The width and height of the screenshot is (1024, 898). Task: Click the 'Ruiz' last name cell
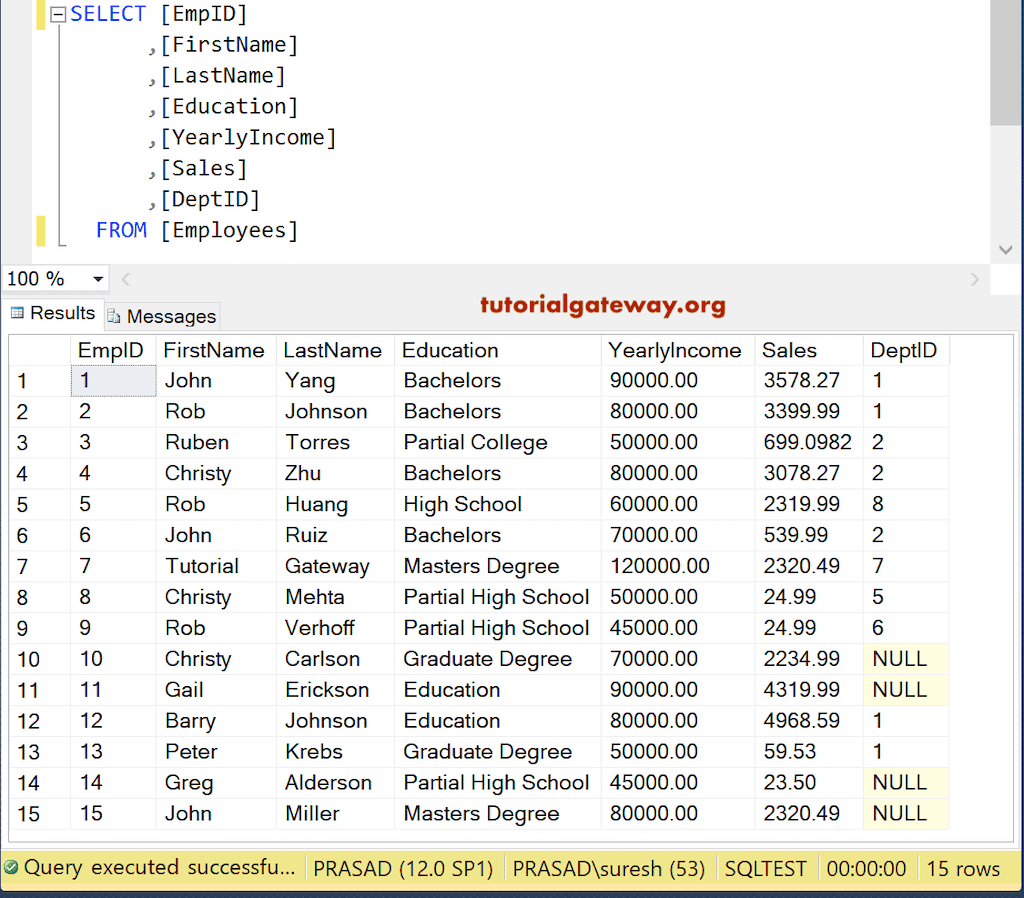[336, 536]
